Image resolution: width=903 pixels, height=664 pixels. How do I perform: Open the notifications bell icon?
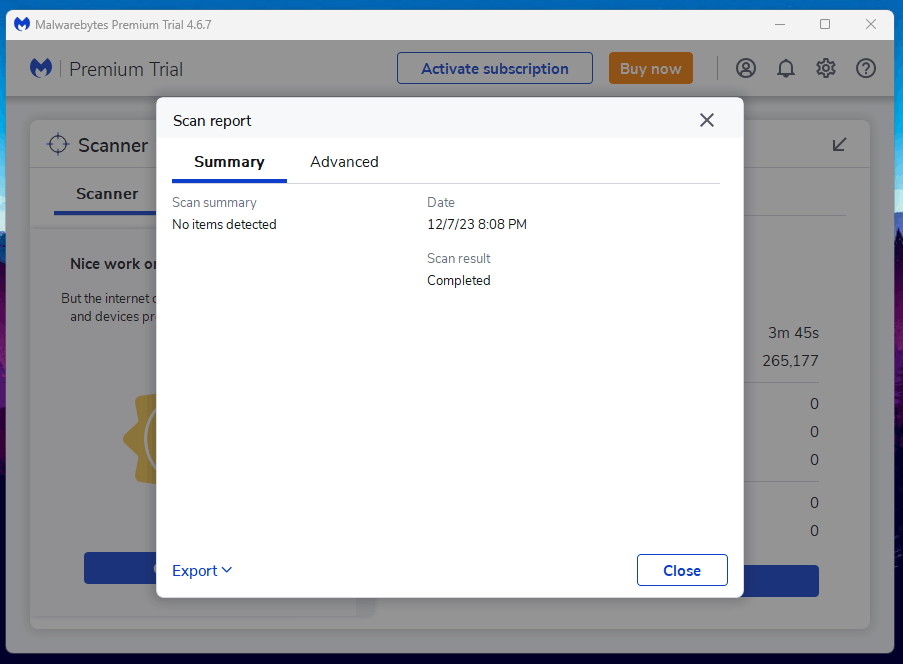point(786,68)
